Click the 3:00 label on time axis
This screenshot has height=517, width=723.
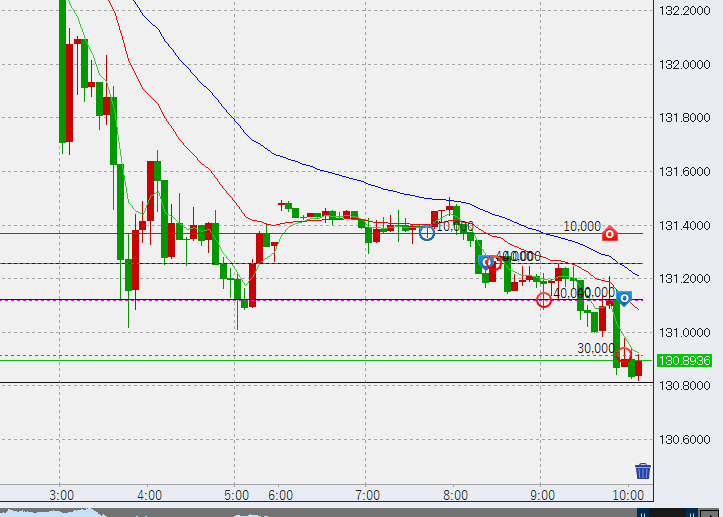pos(62,495)
